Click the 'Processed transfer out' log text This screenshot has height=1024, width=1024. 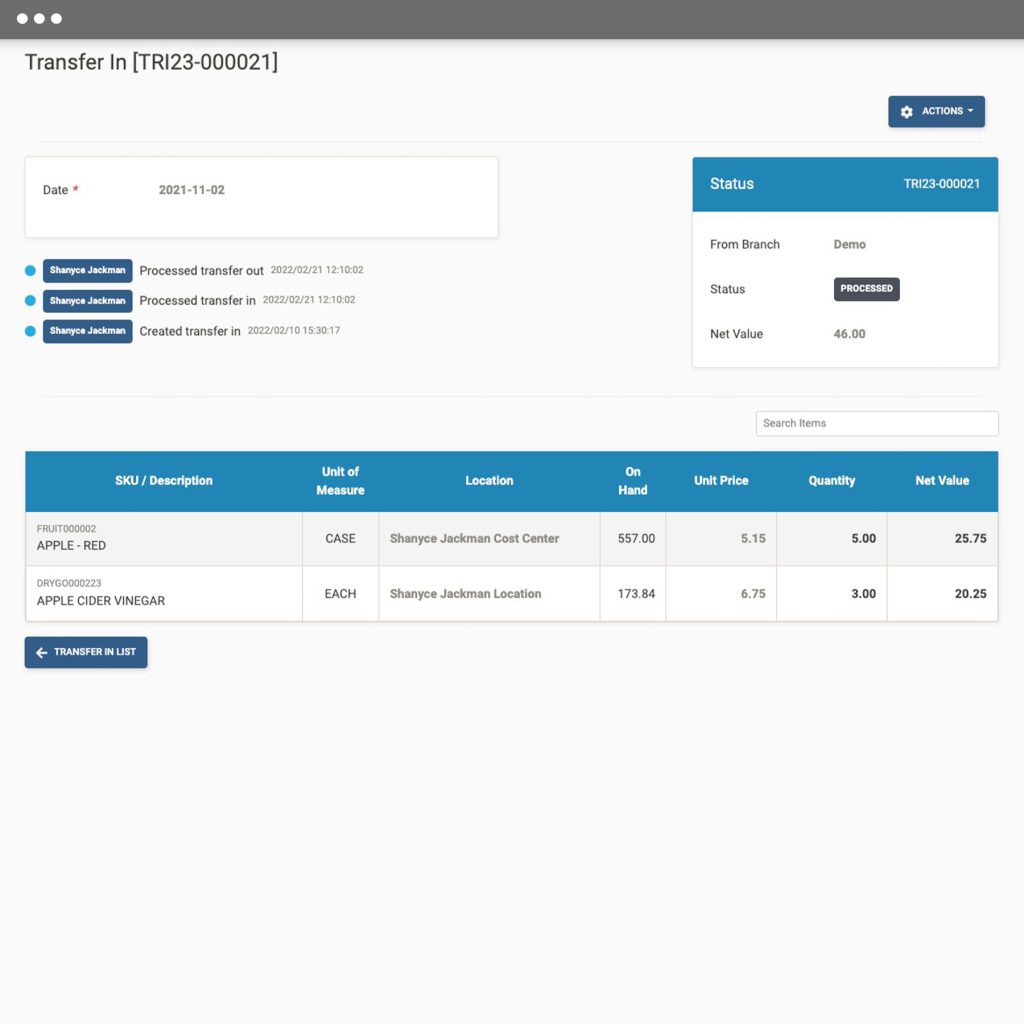(x=201, y=270)
